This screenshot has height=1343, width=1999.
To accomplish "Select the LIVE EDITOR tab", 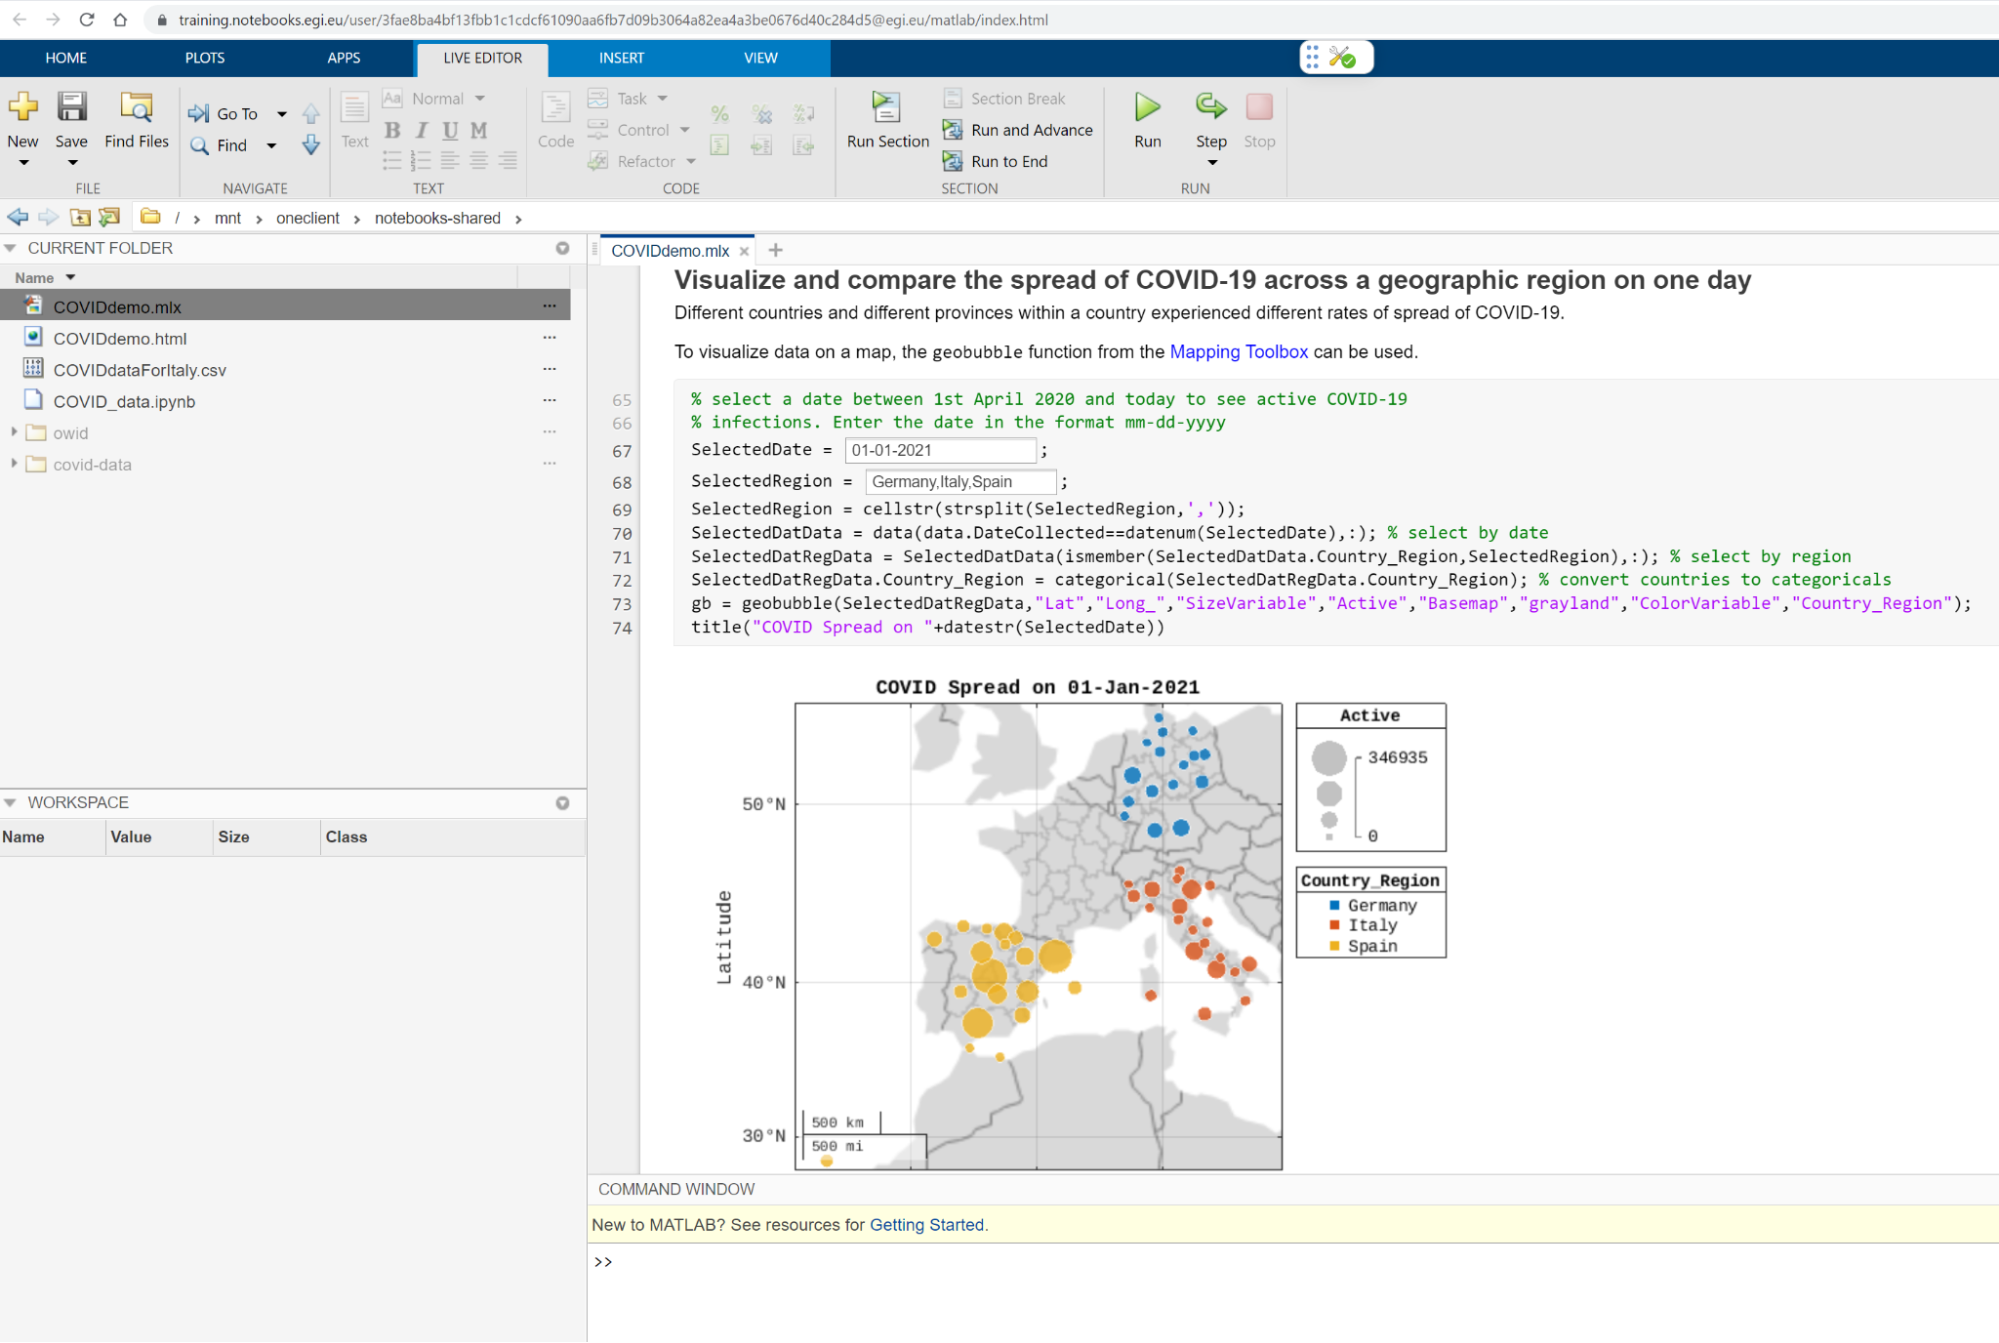I will tap(483, 57).
